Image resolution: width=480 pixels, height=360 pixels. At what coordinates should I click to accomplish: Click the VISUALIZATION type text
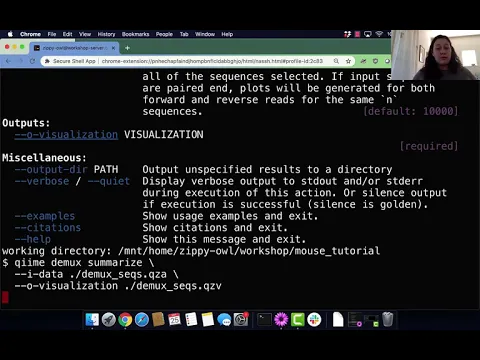(164, 135)
